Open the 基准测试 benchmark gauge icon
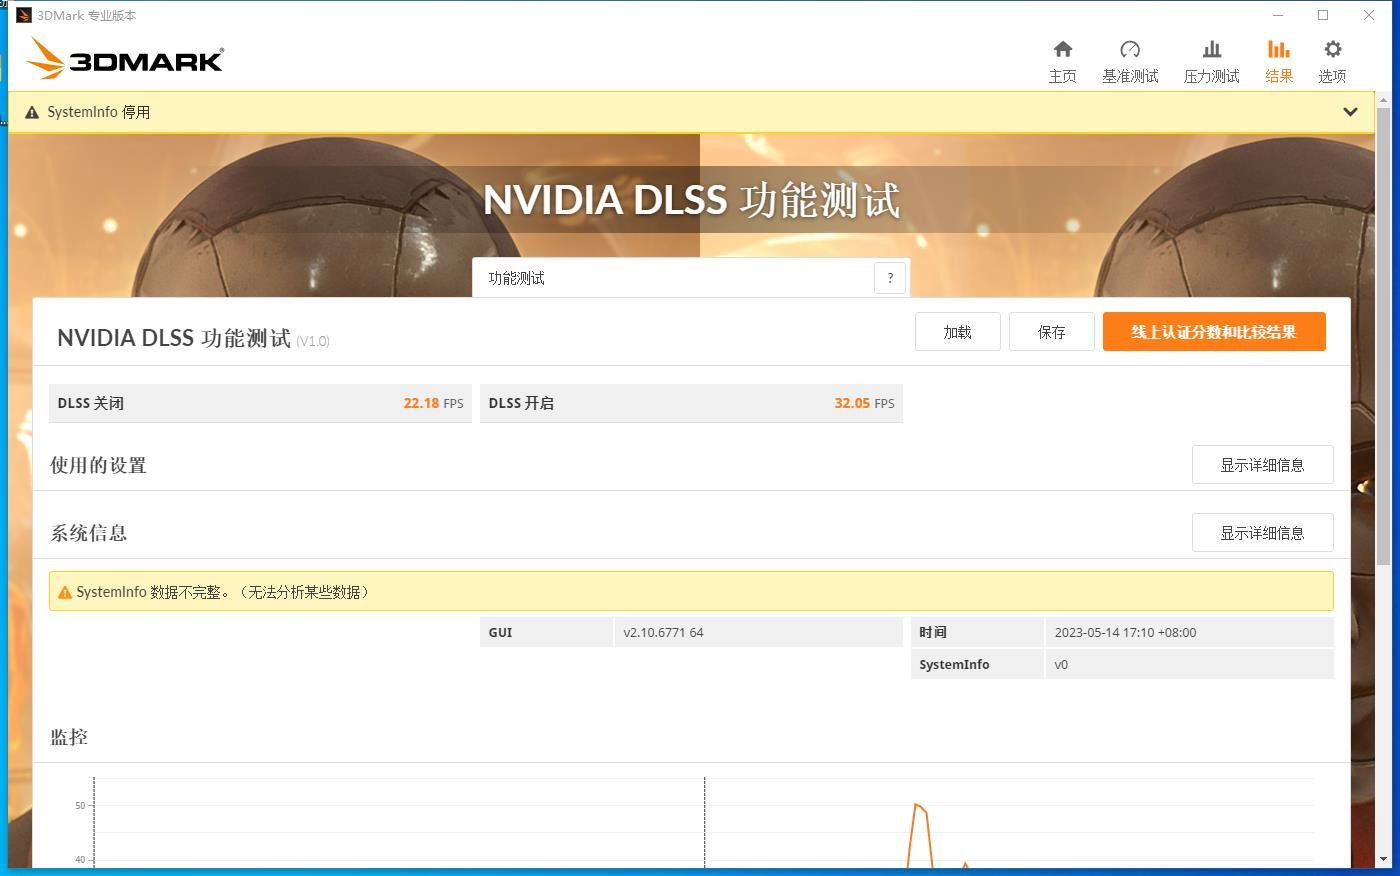This screenshot has width=1400, height=876. (1130, 49)
